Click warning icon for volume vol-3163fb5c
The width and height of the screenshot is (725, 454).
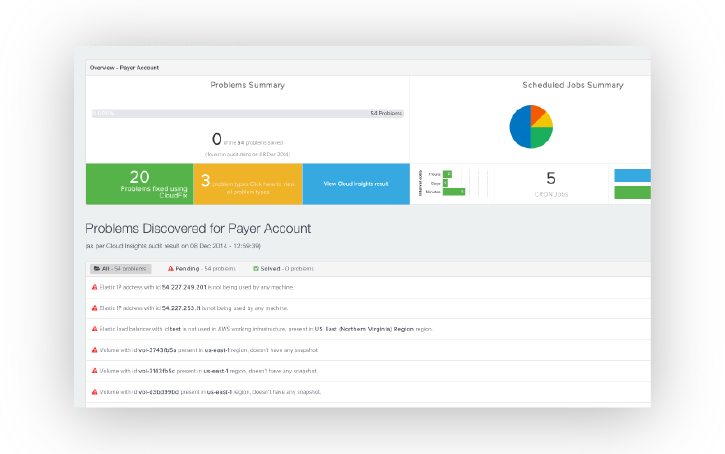tap(93, 371)
